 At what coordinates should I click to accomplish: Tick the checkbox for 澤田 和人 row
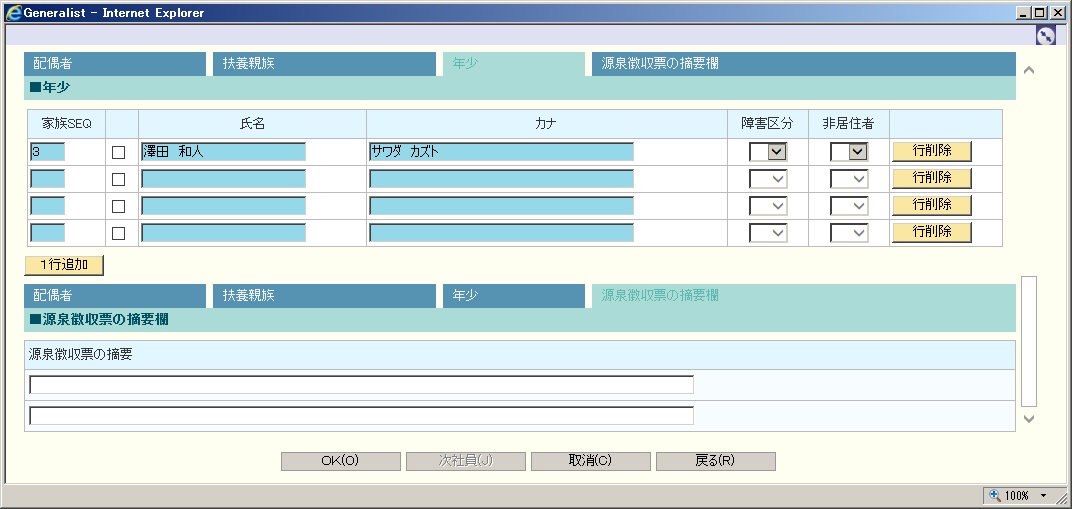coord(118,152)
